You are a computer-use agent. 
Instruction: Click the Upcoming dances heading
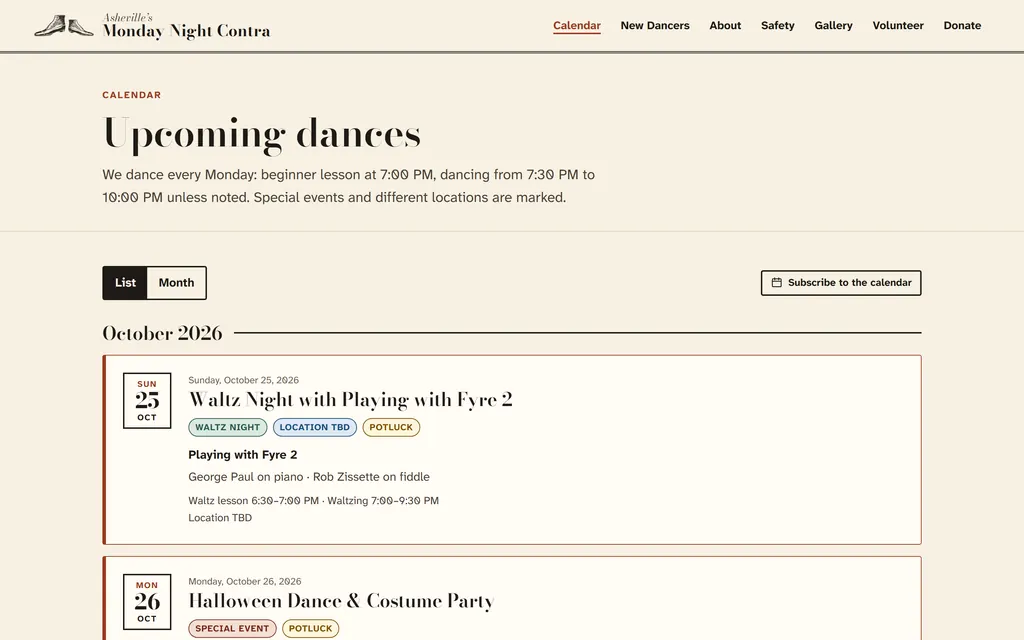click(261, 134)
